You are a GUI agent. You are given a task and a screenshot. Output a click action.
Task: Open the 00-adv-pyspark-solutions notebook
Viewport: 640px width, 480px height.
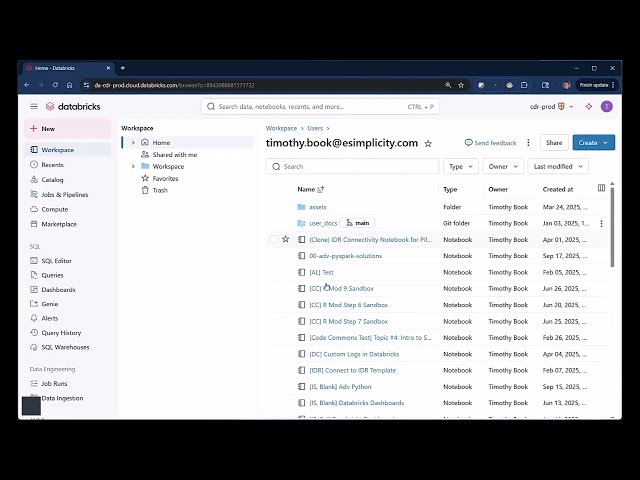click(346, 256)
